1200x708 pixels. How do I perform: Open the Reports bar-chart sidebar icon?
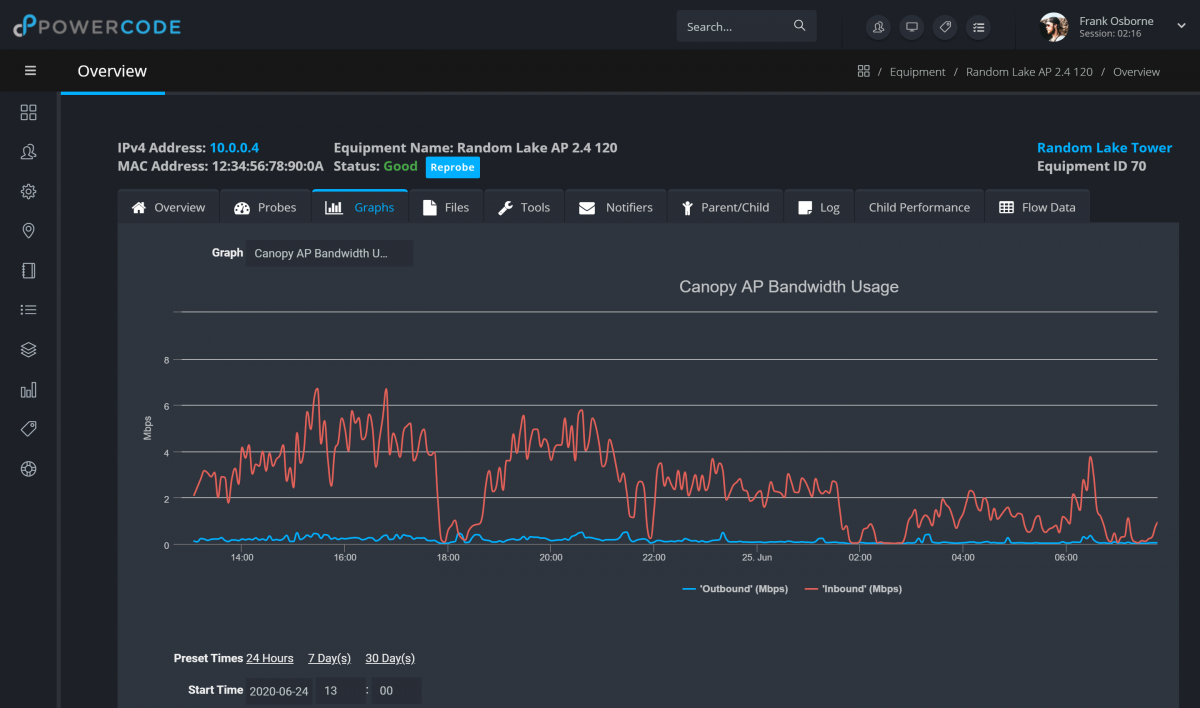28,389
